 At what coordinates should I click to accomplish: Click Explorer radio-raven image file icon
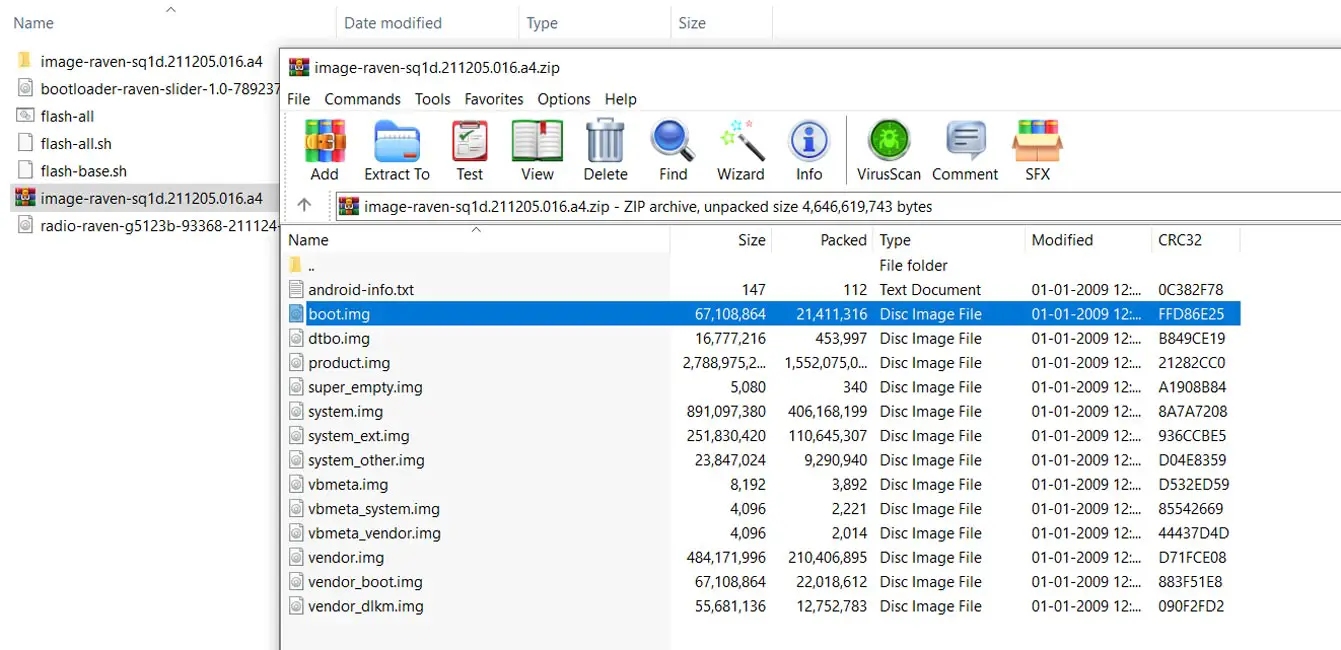pos(25,225)
